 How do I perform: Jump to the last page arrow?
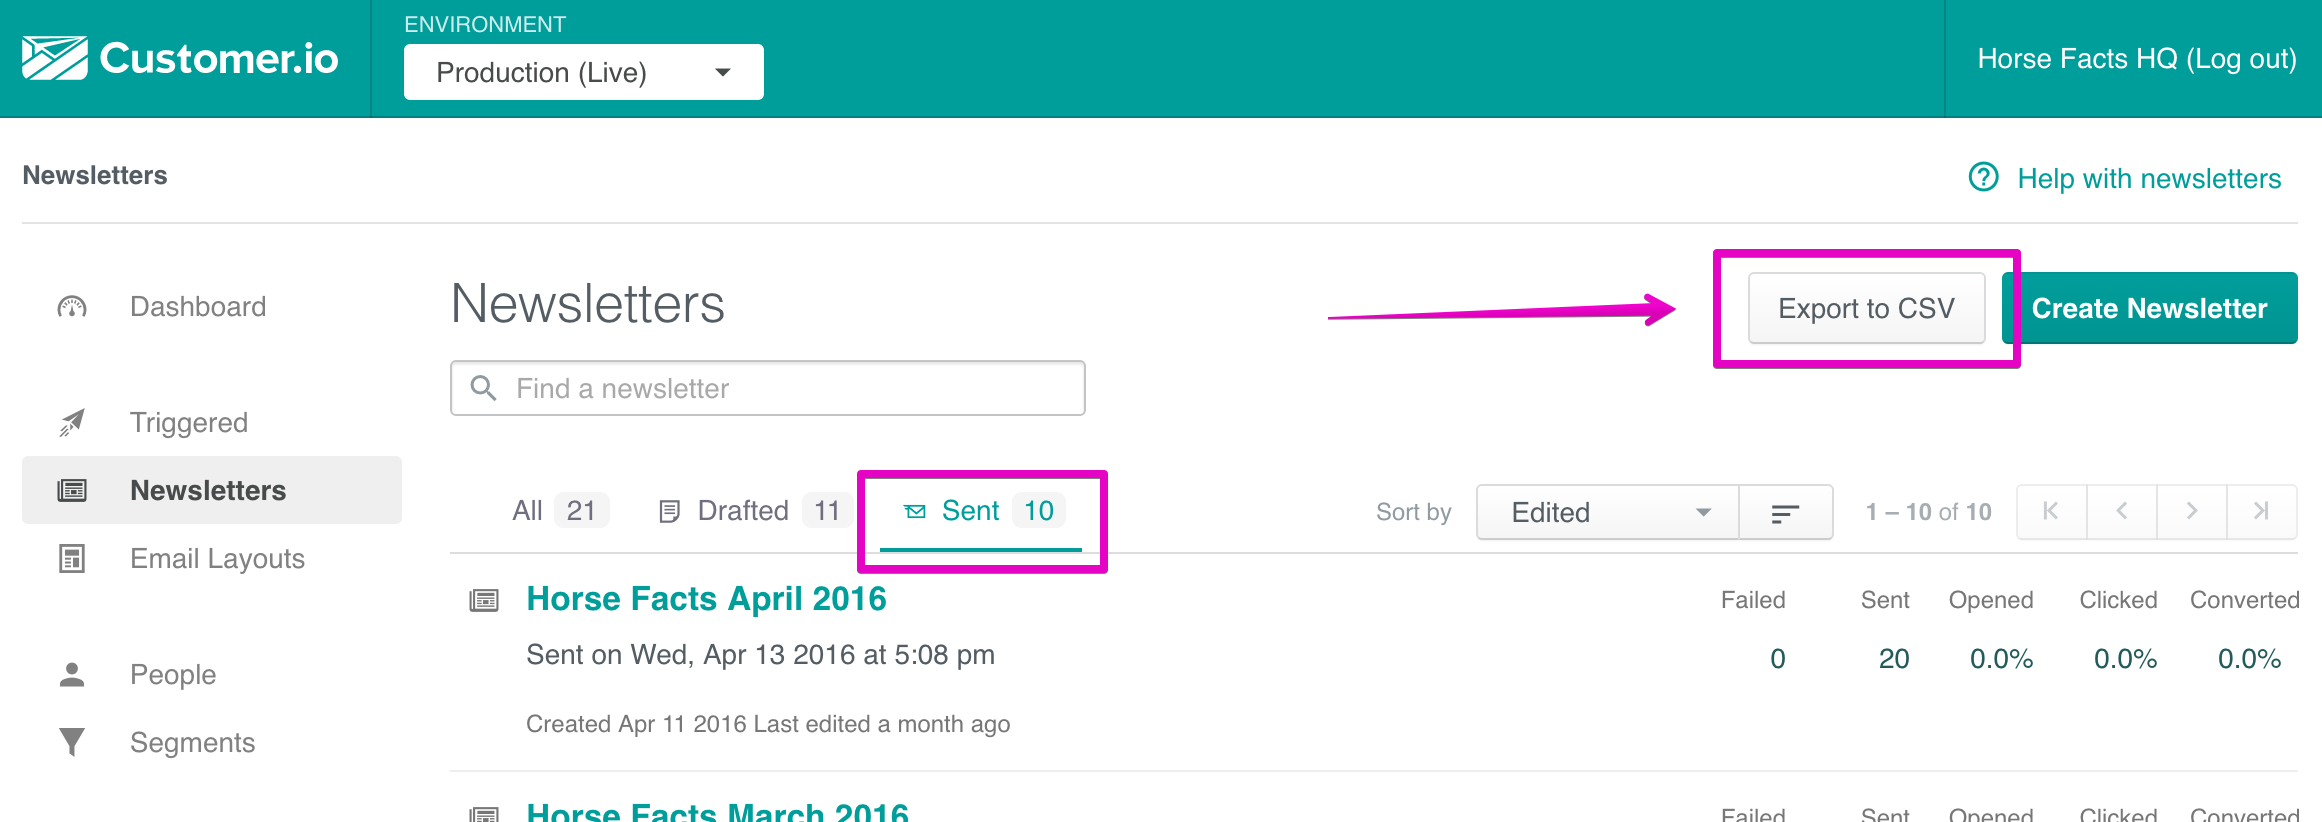pyautogui.click(x=2261, y=512)
